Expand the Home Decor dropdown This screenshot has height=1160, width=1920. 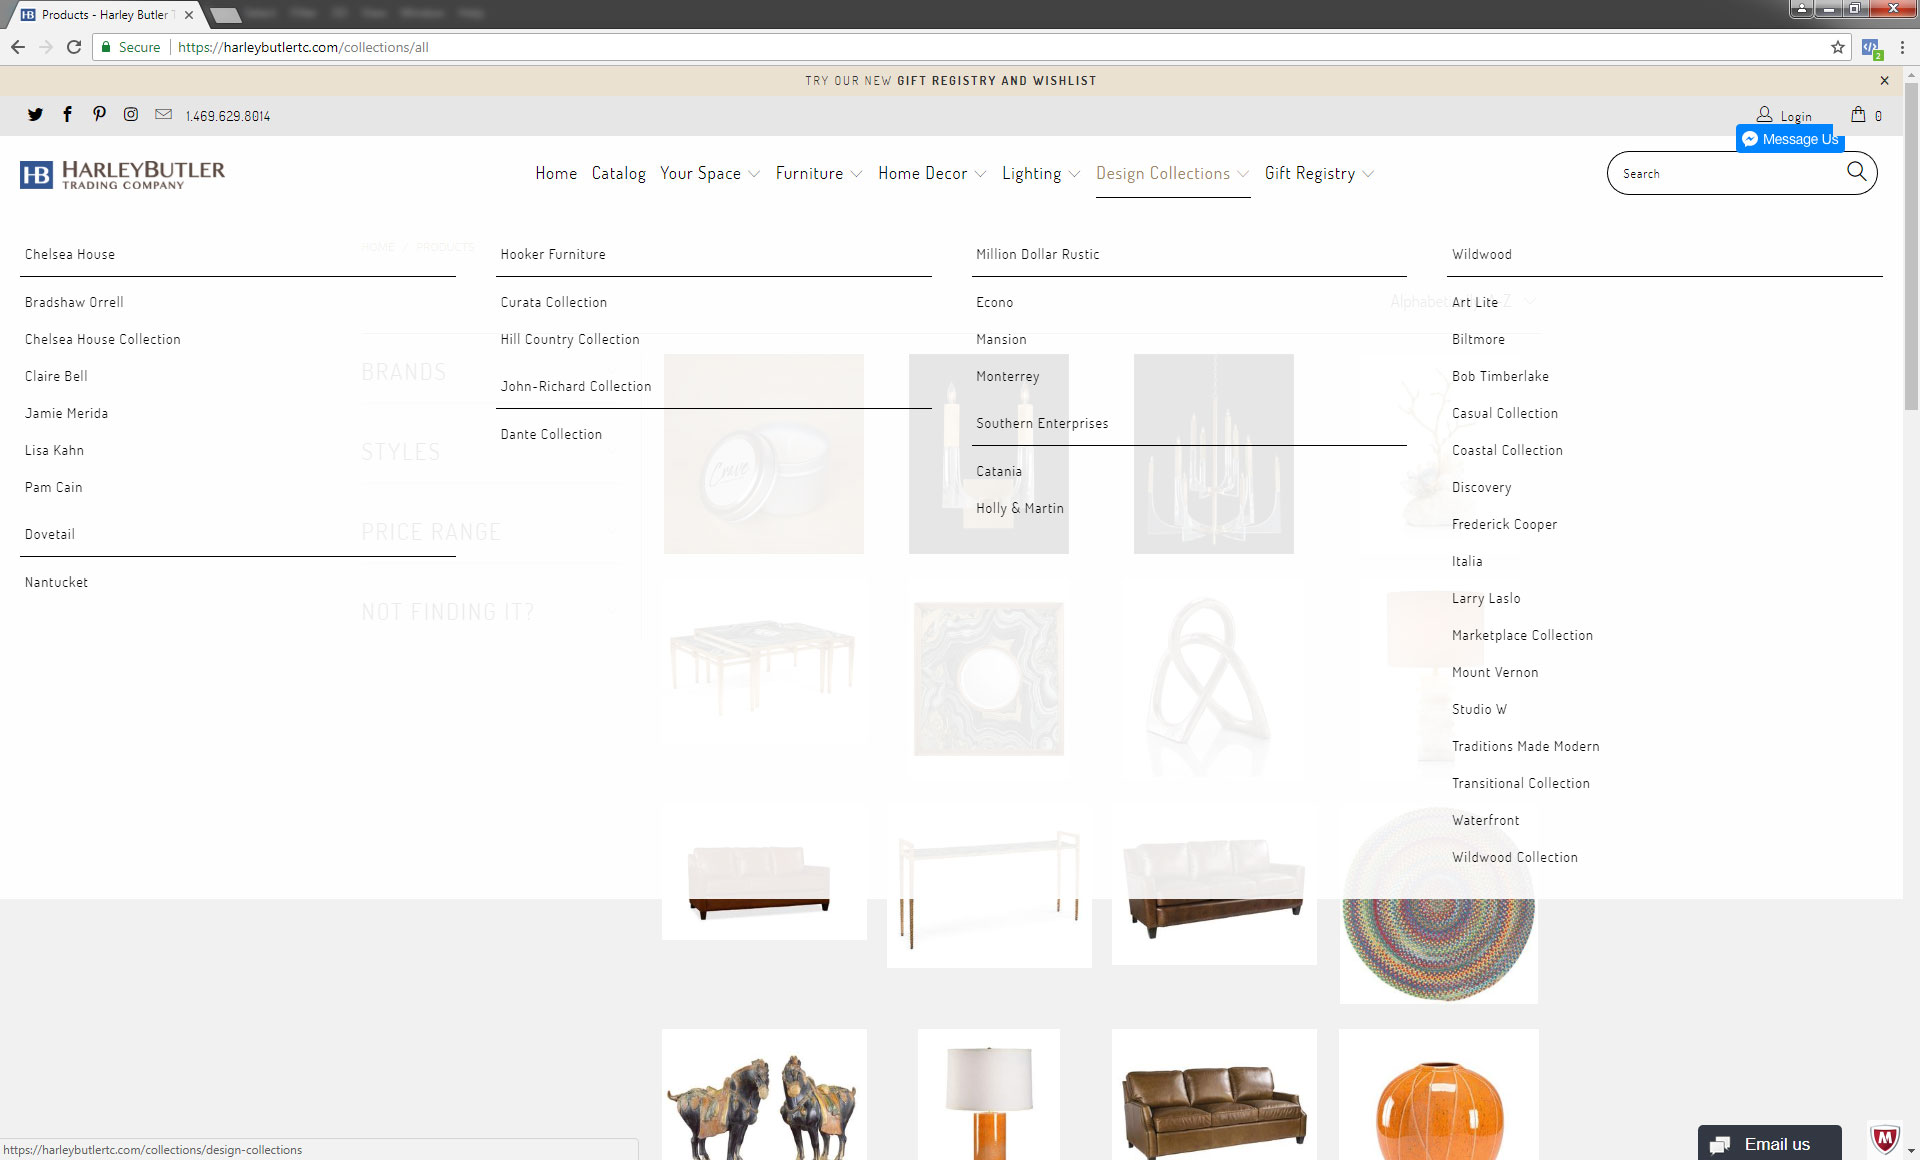point(932,173)
